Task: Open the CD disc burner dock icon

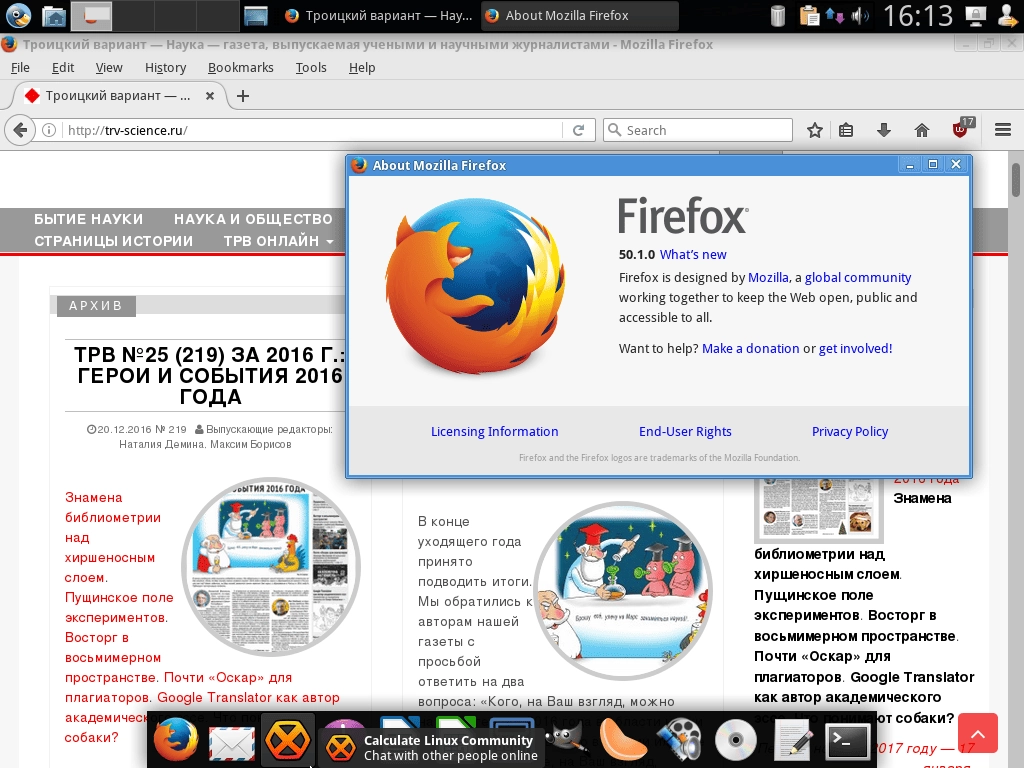Action: click(x=736, y=740)
